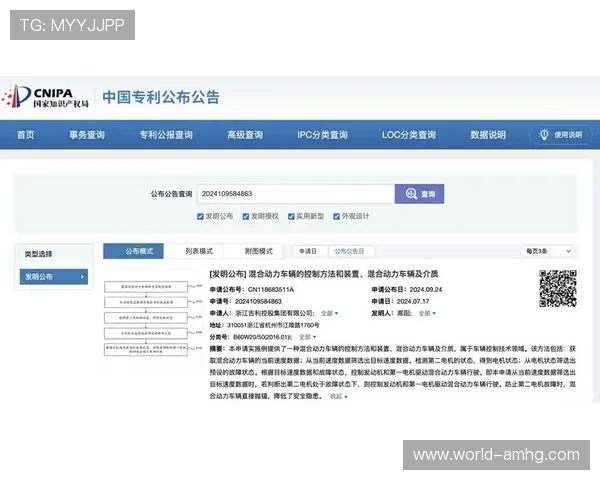Click the address text 310051浙江省杭州市
This screenshot has width=600, height=480.
click(273, 325)
